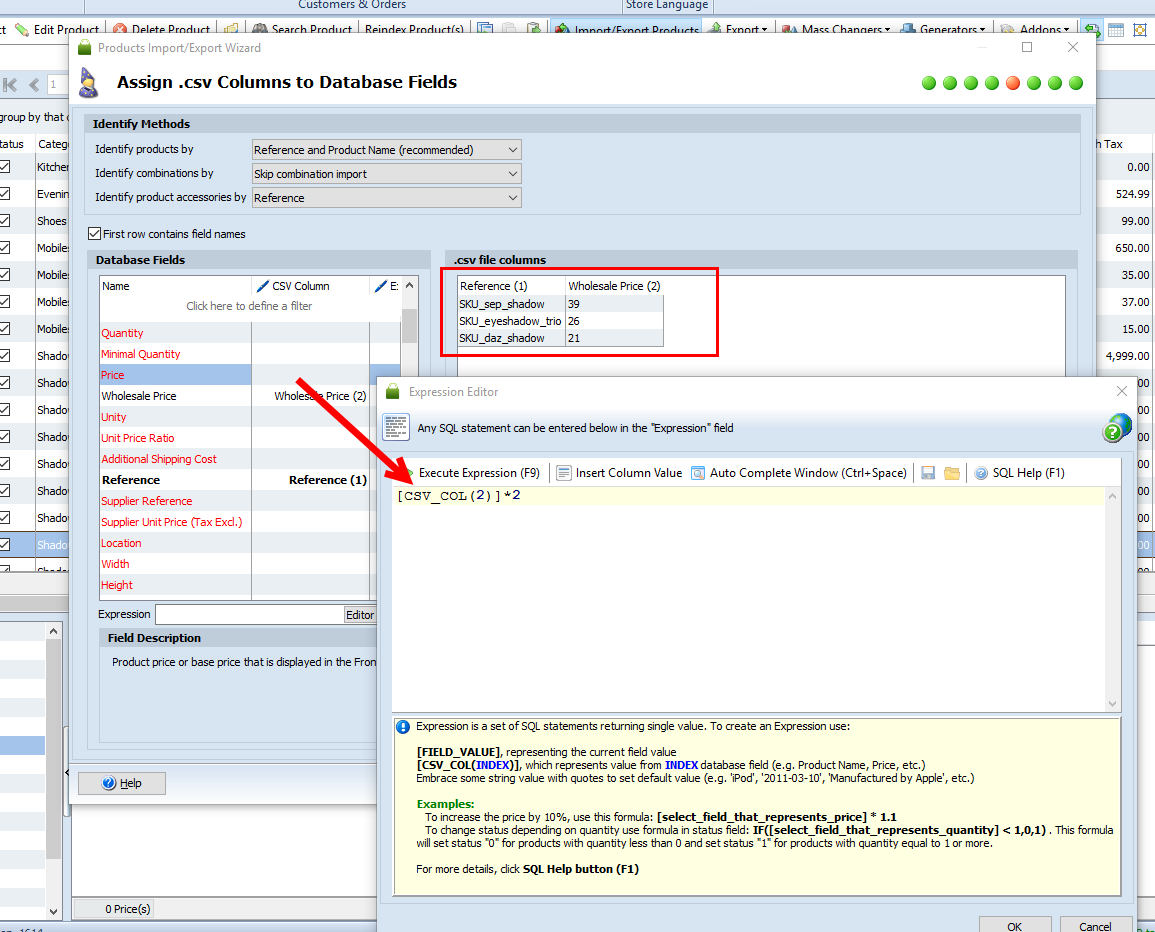Click the SQL statement sheet icon in the editor header
The height and width of the screenshot is (932, 1155).
[396, 427]
